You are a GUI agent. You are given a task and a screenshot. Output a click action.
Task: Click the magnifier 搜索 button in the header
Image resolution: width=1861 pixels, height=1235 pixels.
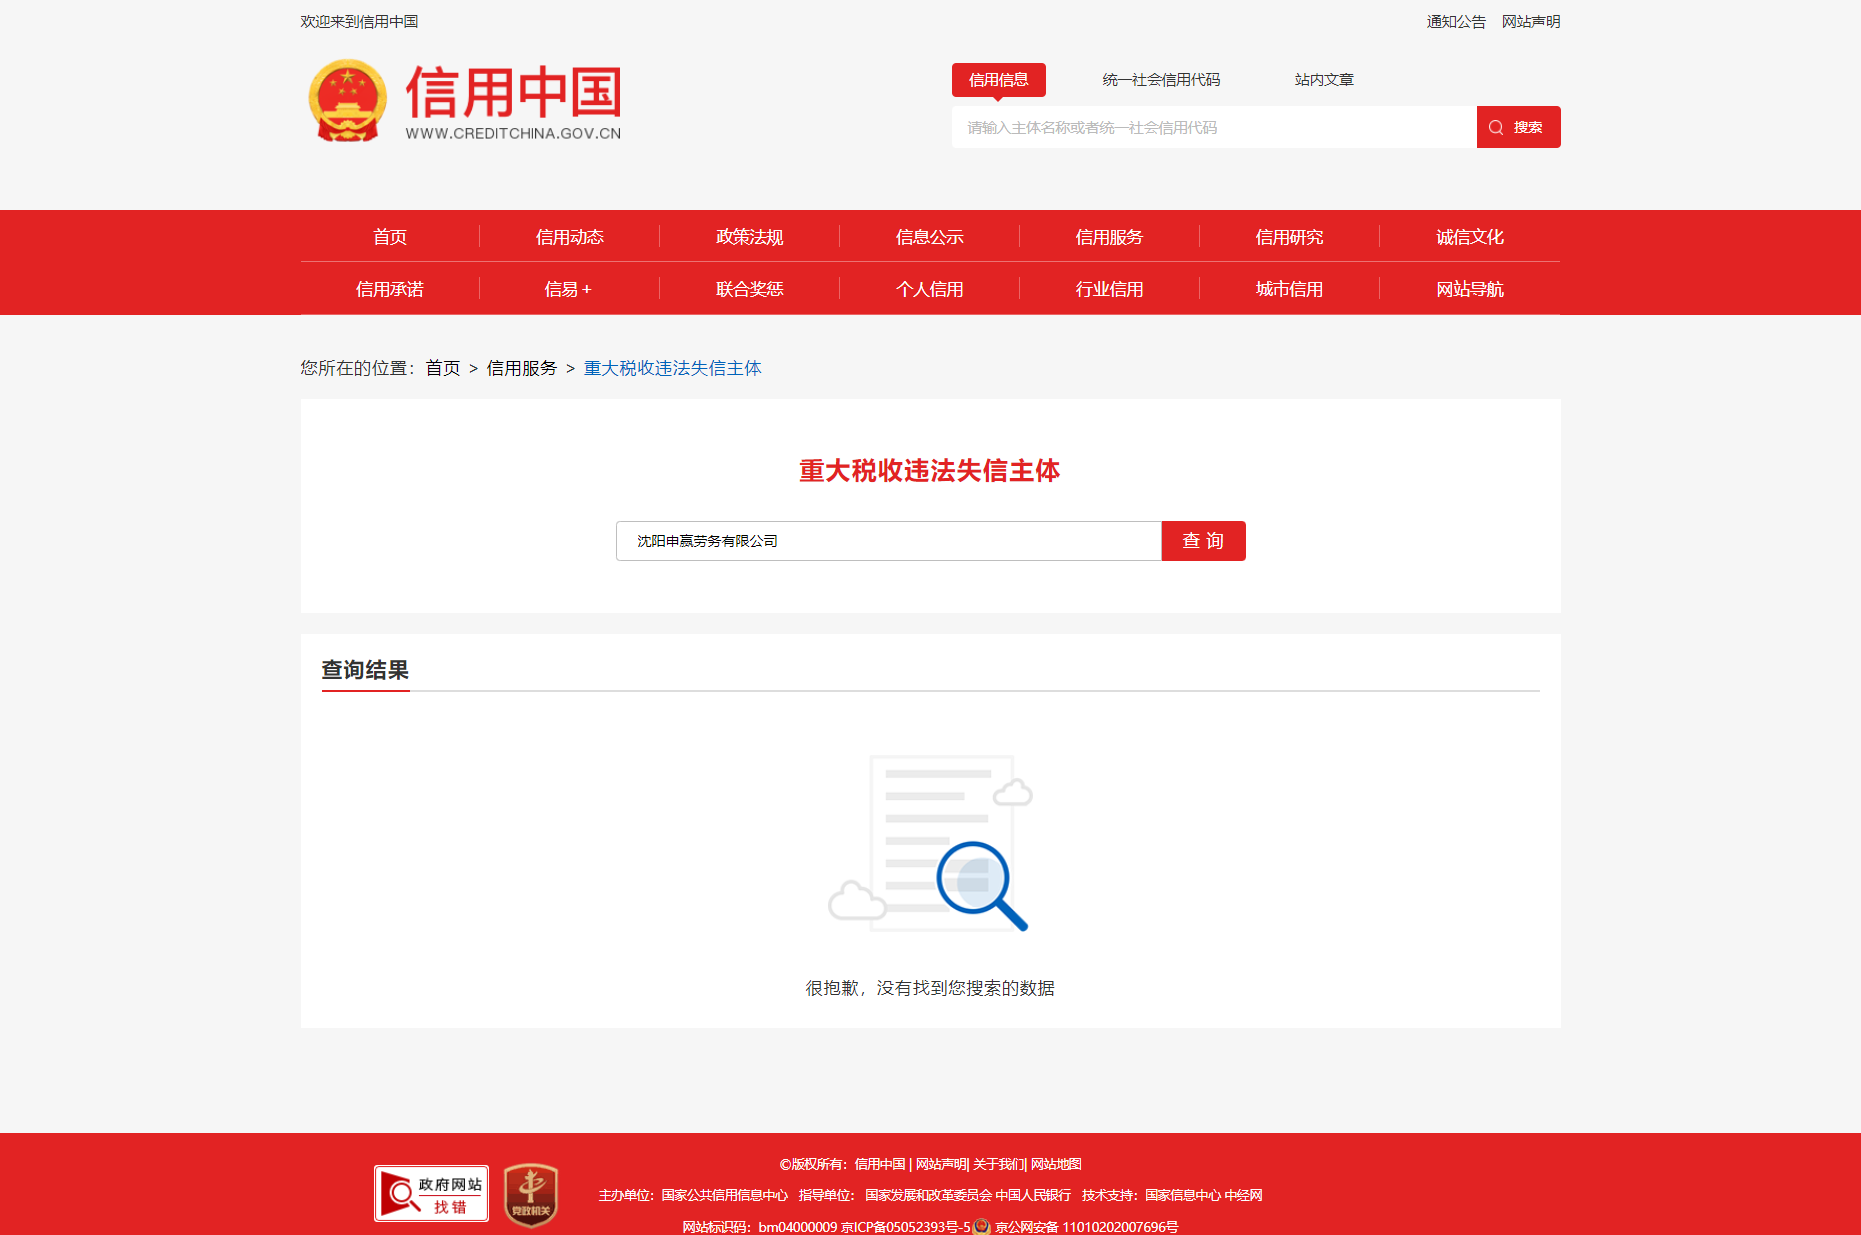pos(1518,127)
